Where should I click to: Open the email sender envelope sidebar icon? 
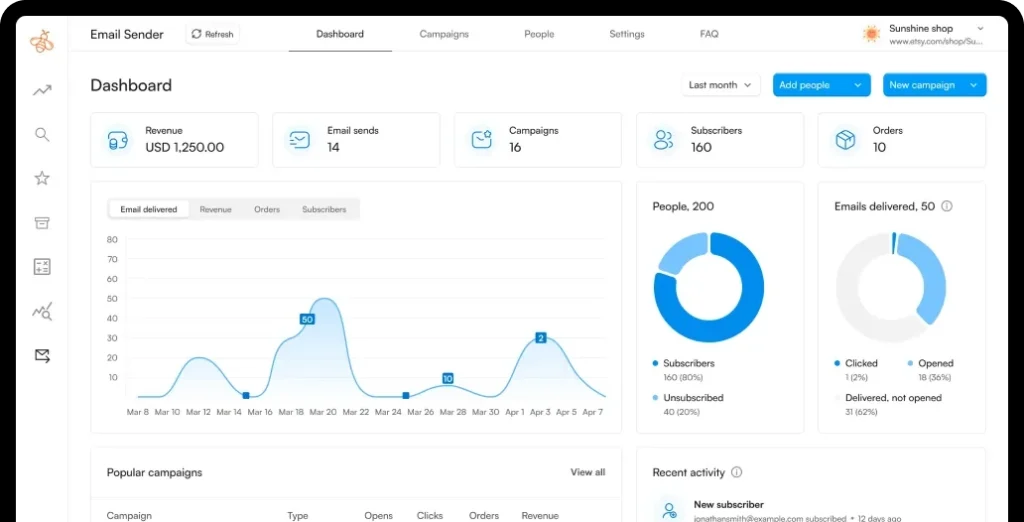(x=42, y=356)
